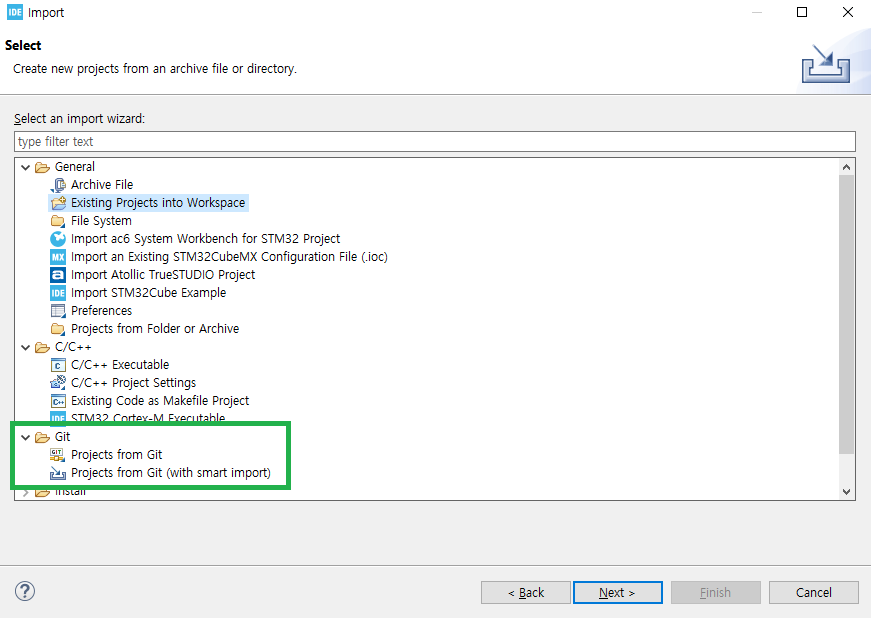Select C/C++ Executable entry

click(x=120, y=365)
